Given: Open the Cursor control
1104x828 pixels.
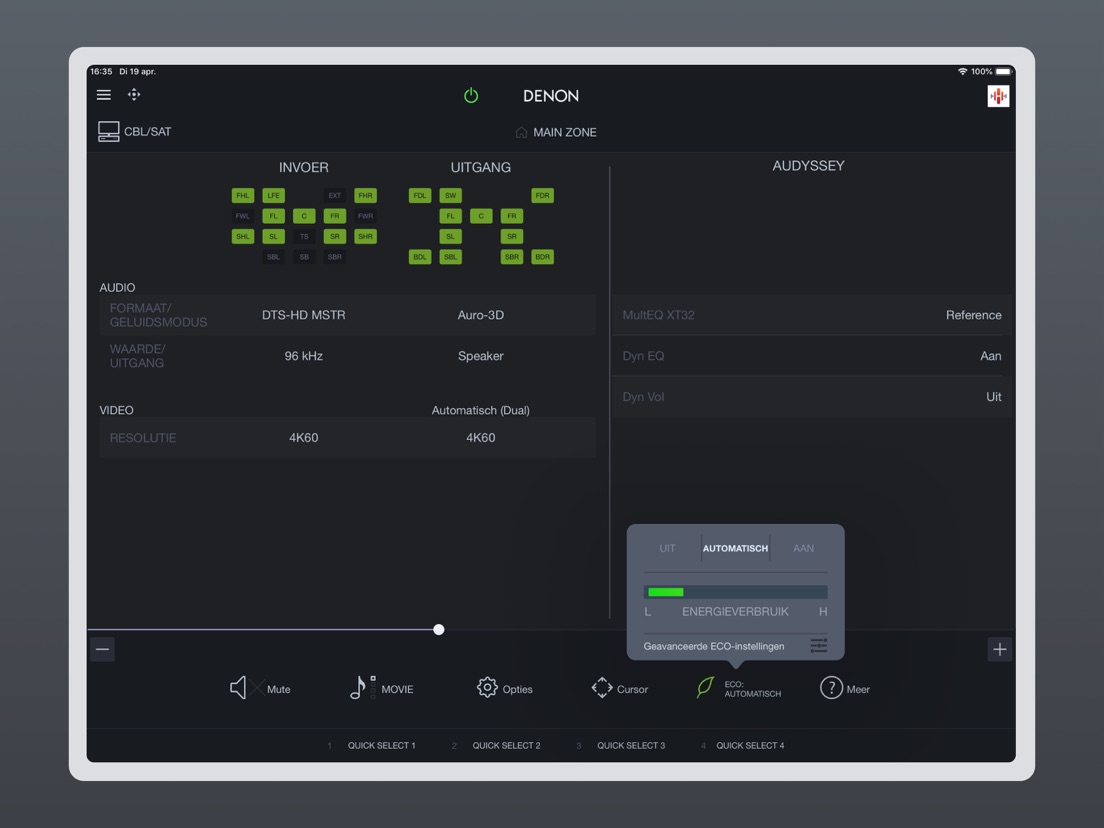Looking at the screenshot, I should coord(620,688).
